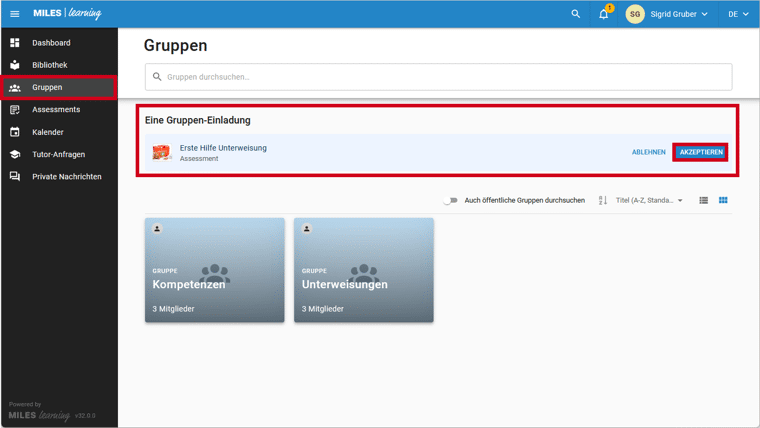This screenshot has width=760, height=428.
Task: Accept the group invitation with Akzeptieren
Action: [700, 152]
